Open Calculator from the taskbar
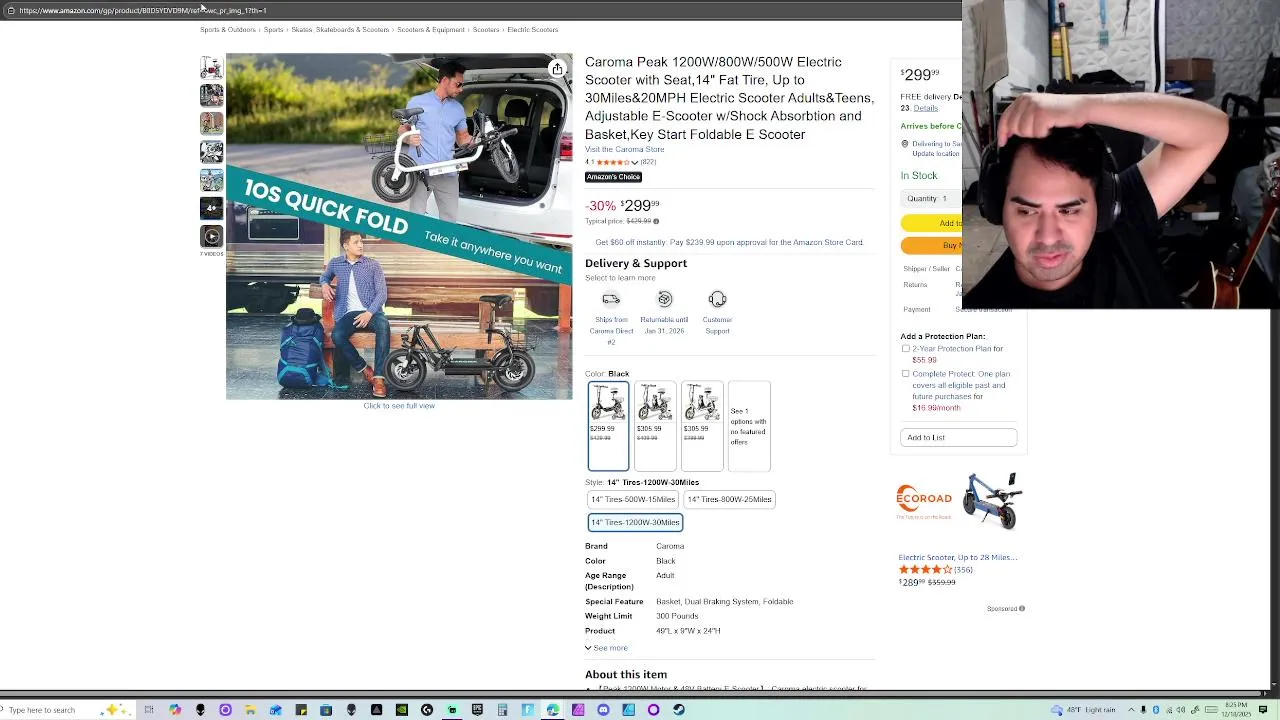Image resolution: width=1280 pixels, height=720 pixels. pos(502,710)
